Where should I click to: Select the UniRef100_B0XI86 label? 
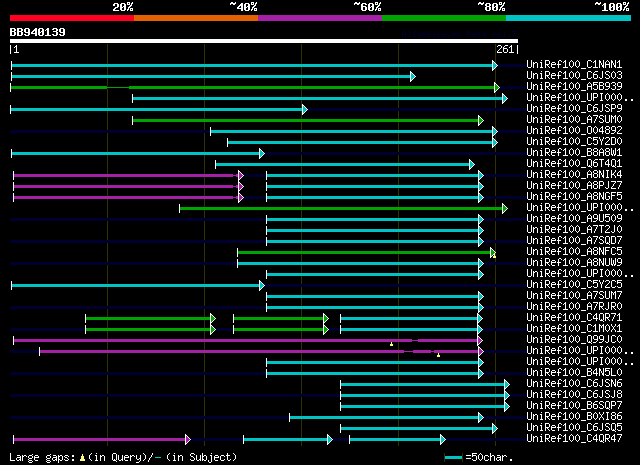574,417
